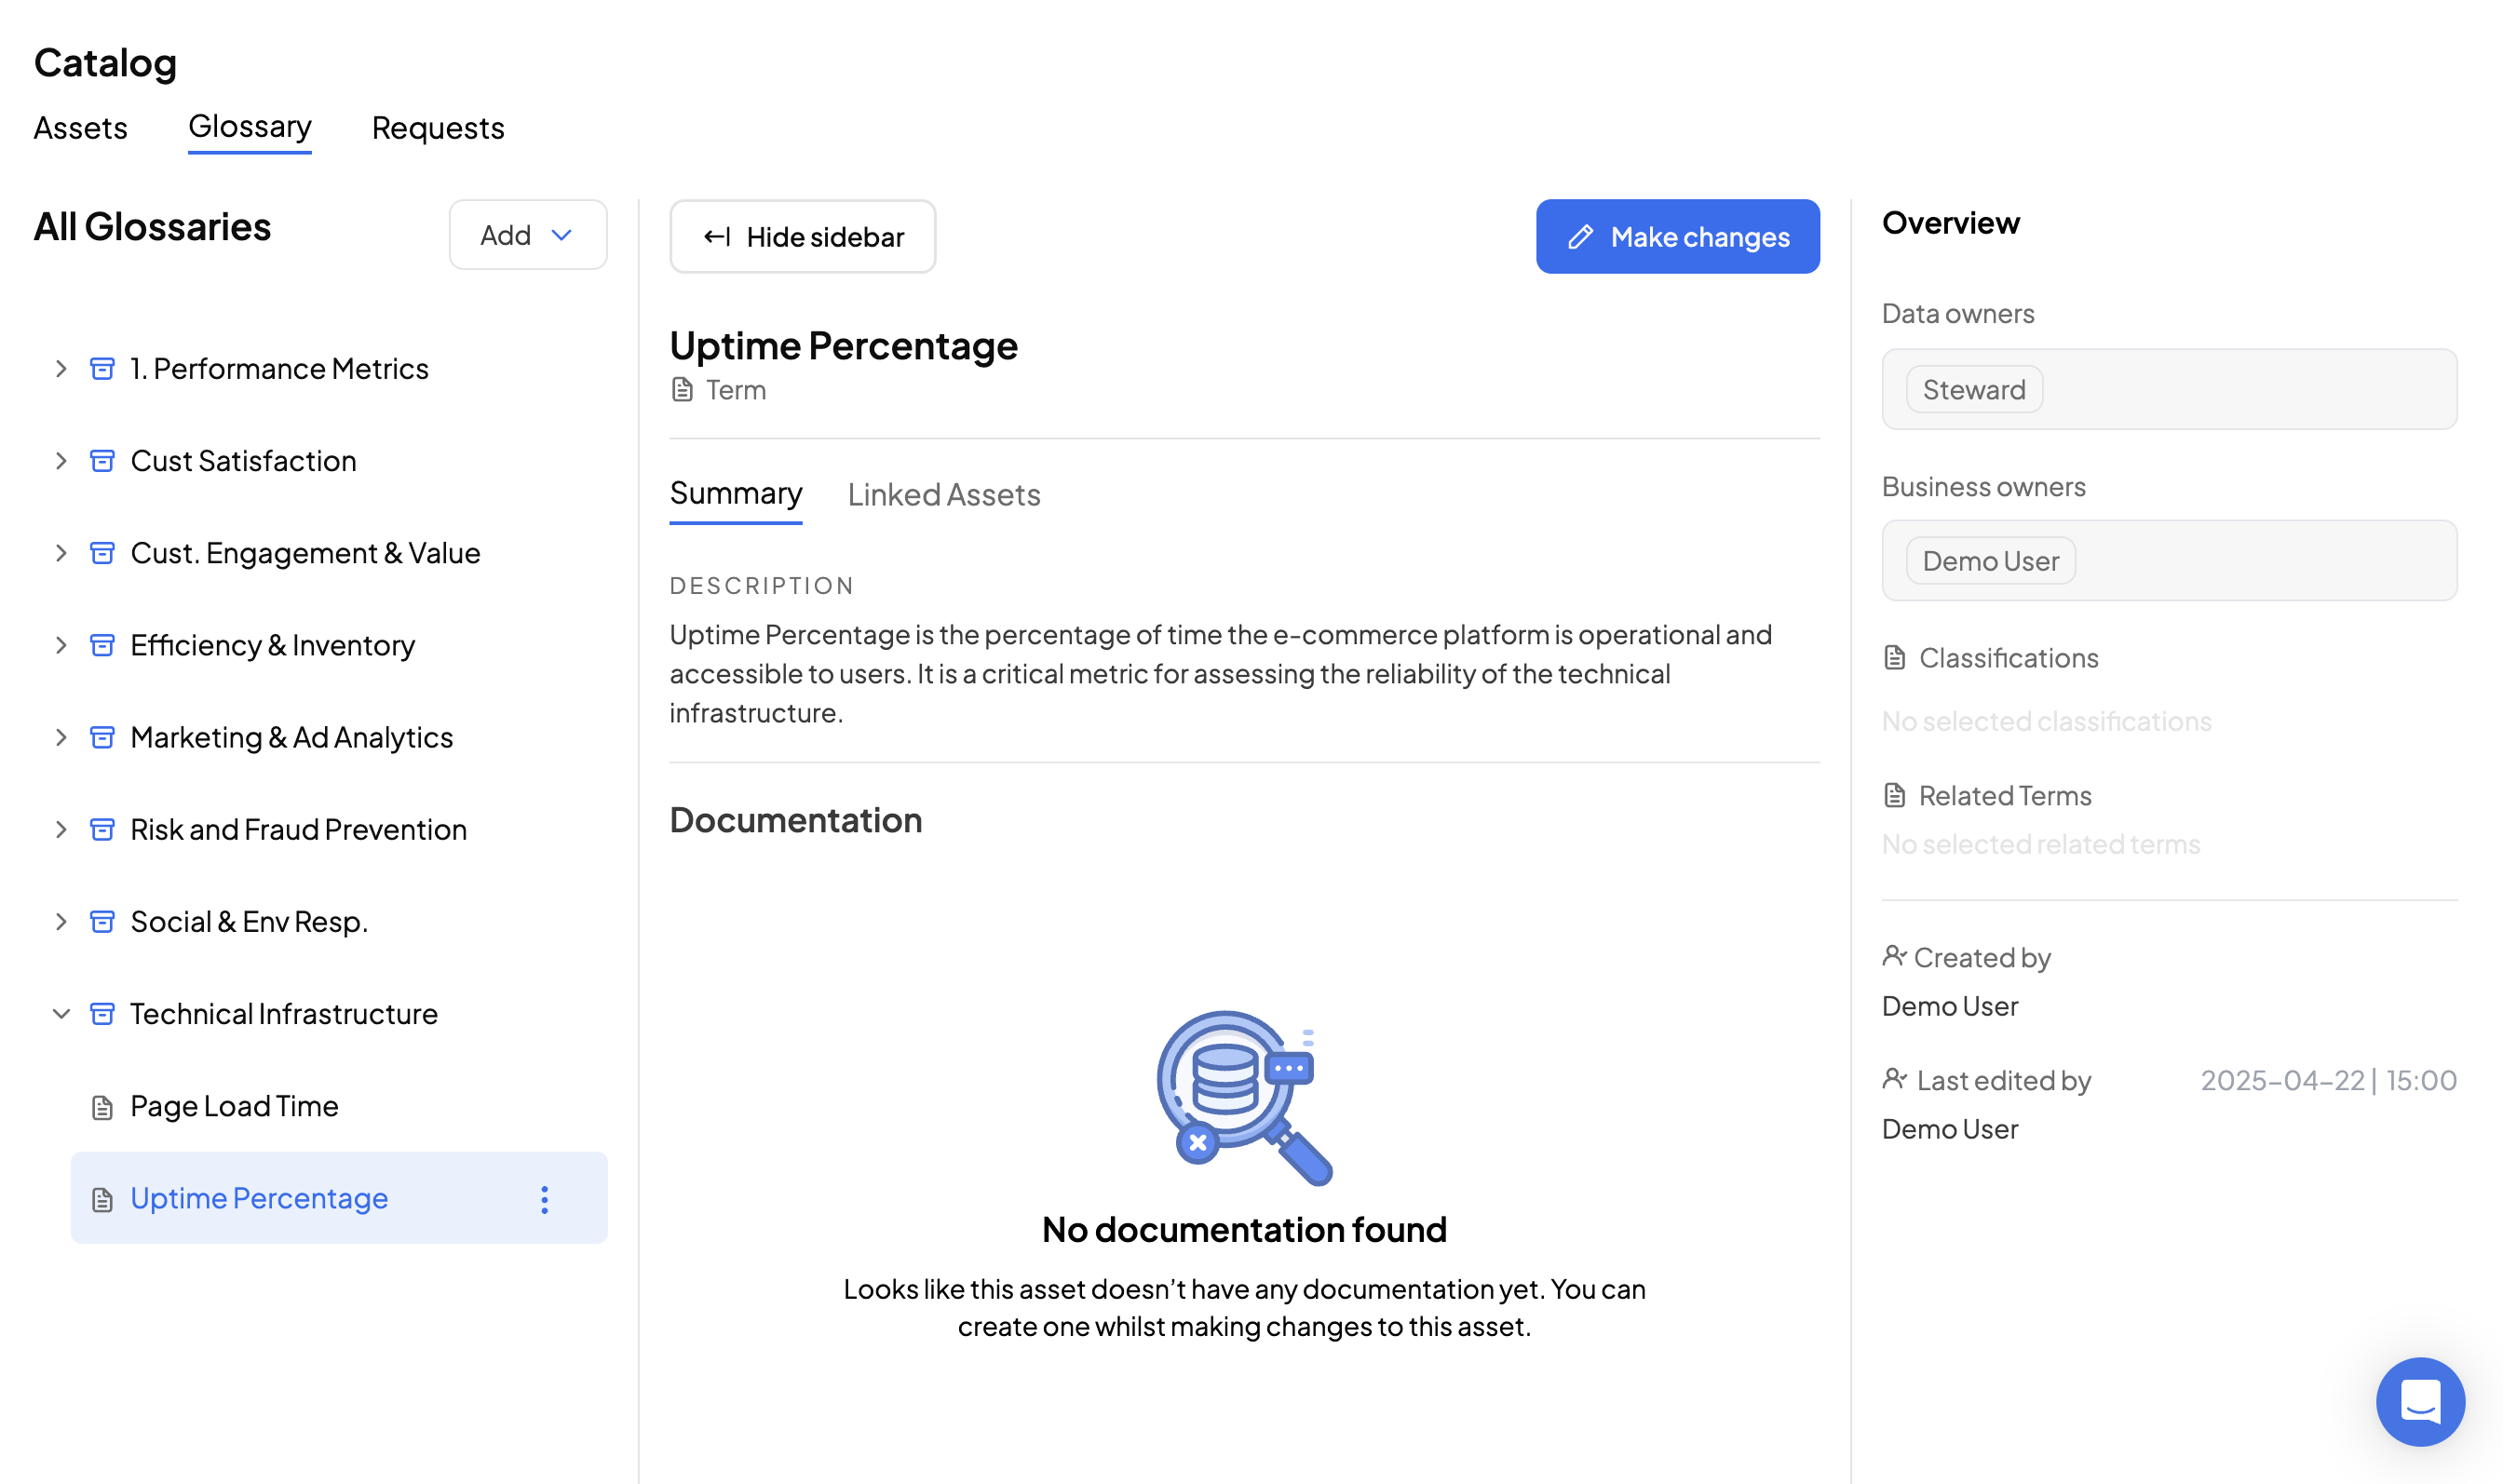Click the Related Terms document icon
The height and width of the screenshot is (1484, 2503).
1893,796
